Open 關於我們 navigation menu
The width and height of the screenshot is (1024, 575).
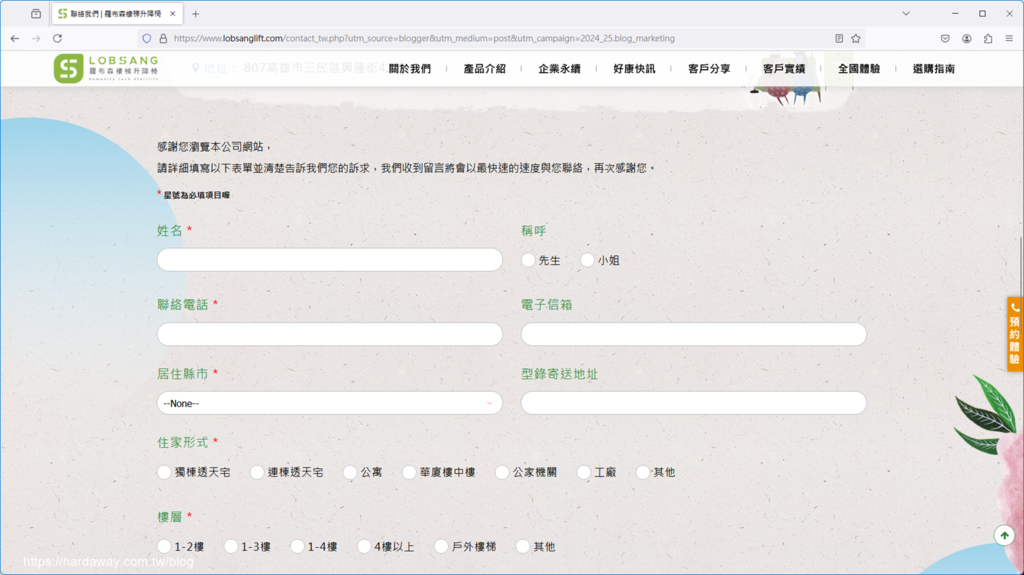(x=409, y=69)
